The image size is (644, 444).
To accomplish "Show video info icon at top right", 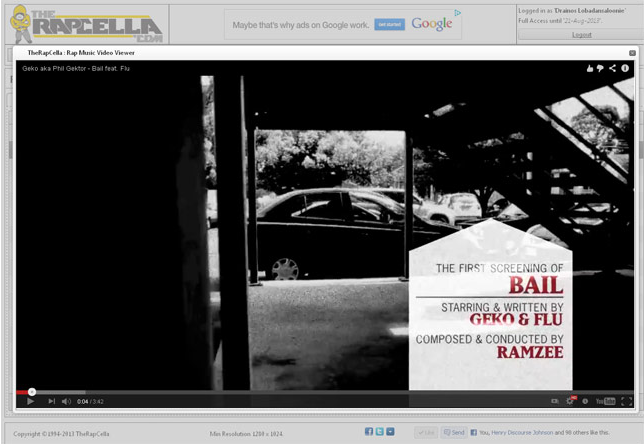I will 625,68.
